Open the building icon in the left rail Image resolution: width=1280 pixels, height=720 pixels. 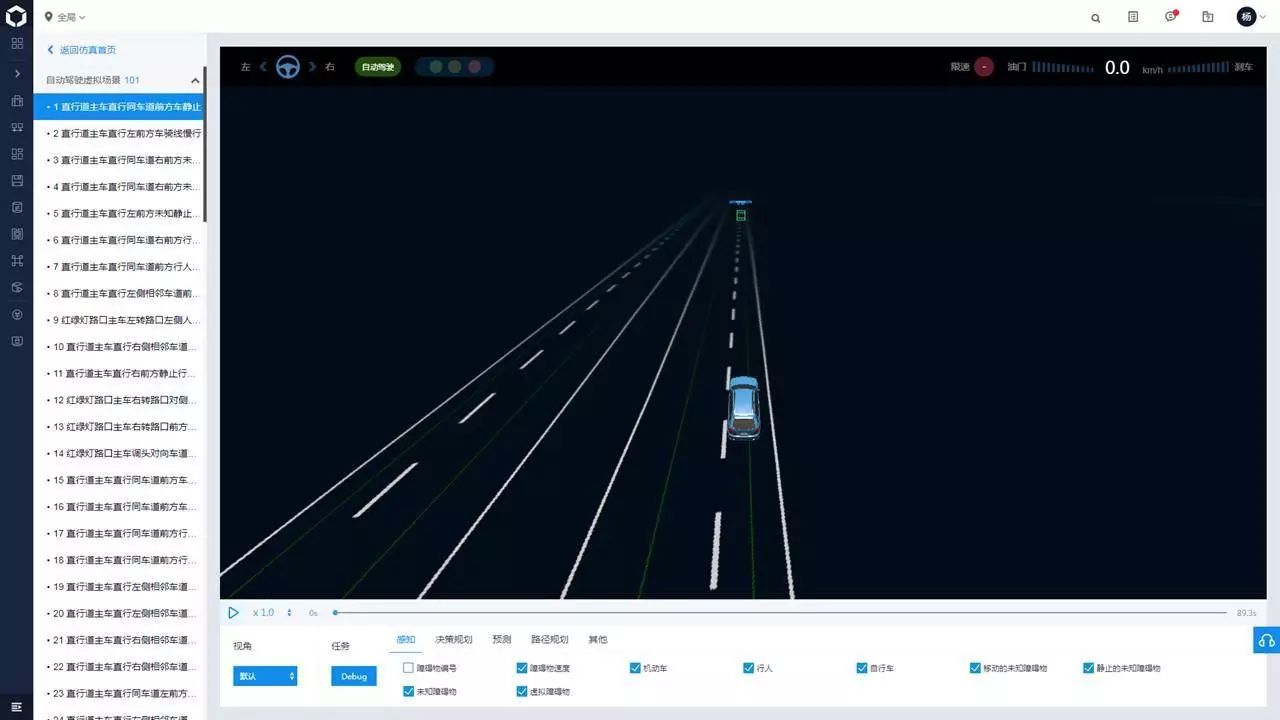click(17, 101)
